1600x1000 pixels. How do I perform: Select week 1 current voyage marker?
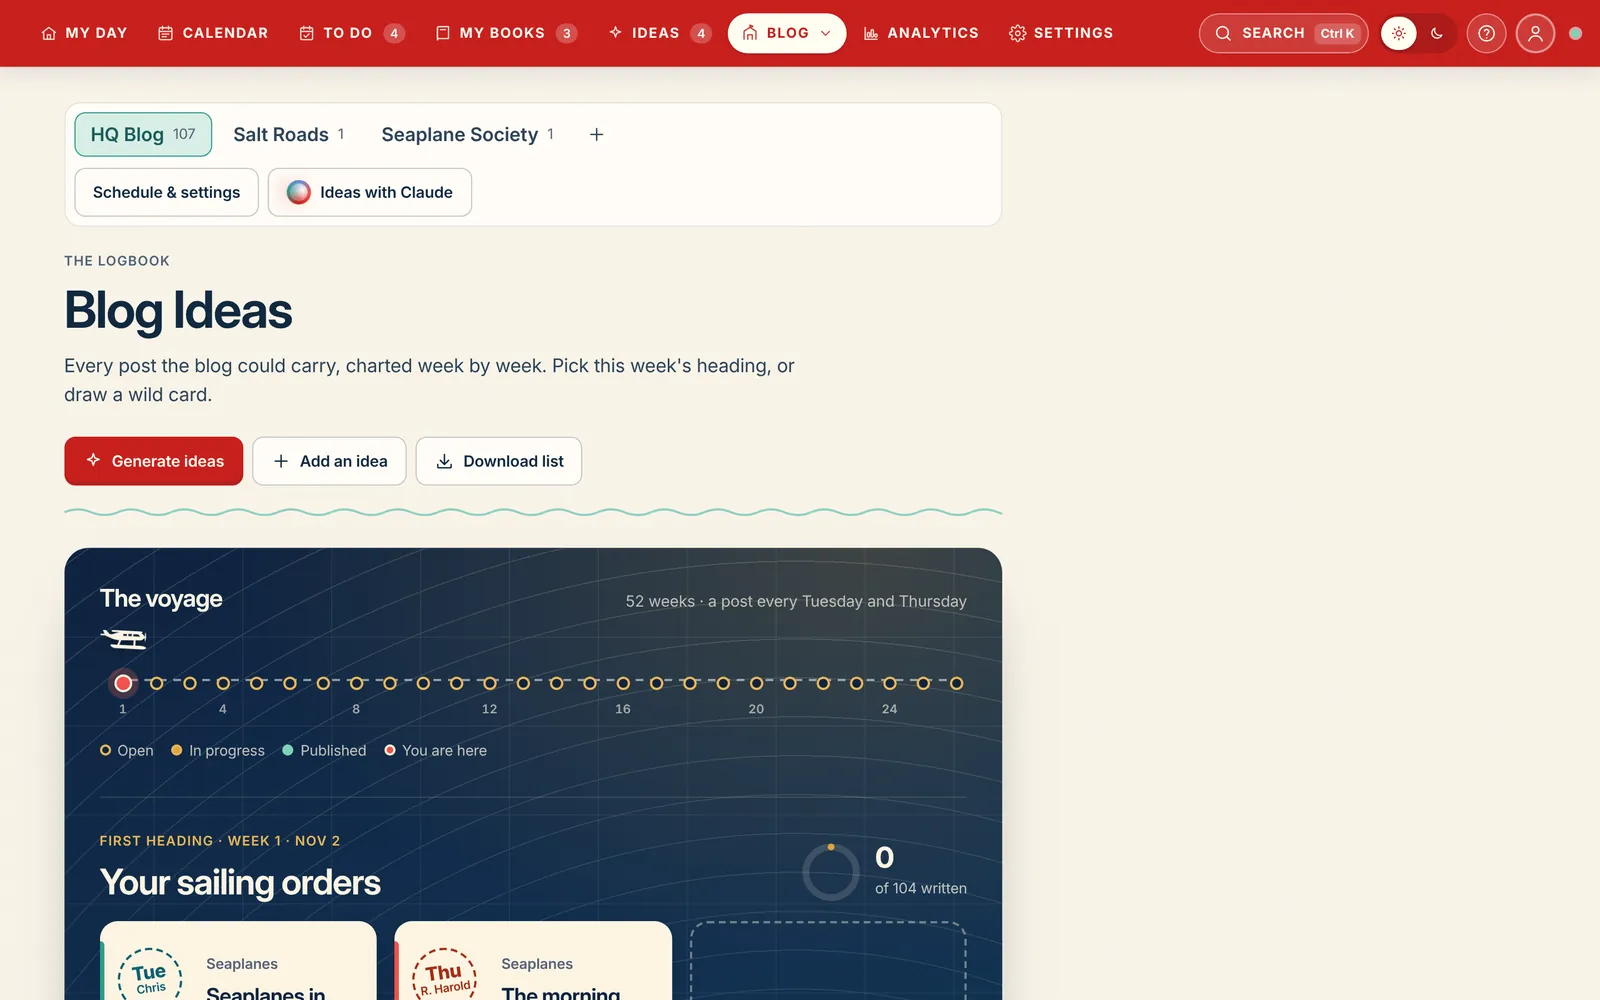(123, 683)
